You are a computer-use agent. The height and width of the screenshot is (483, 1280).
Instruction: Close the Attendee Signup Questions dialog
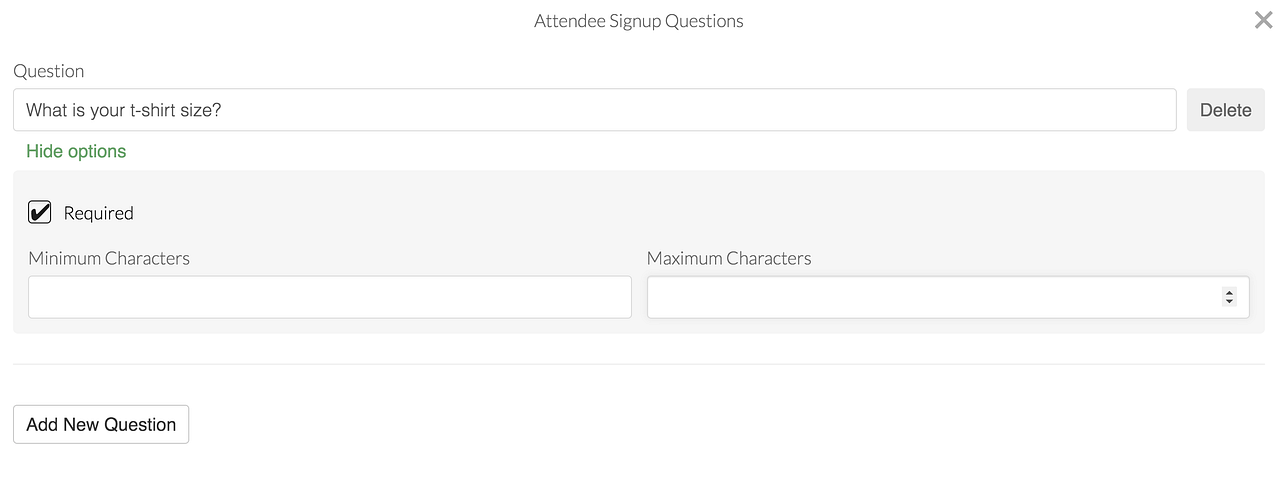1263,20
